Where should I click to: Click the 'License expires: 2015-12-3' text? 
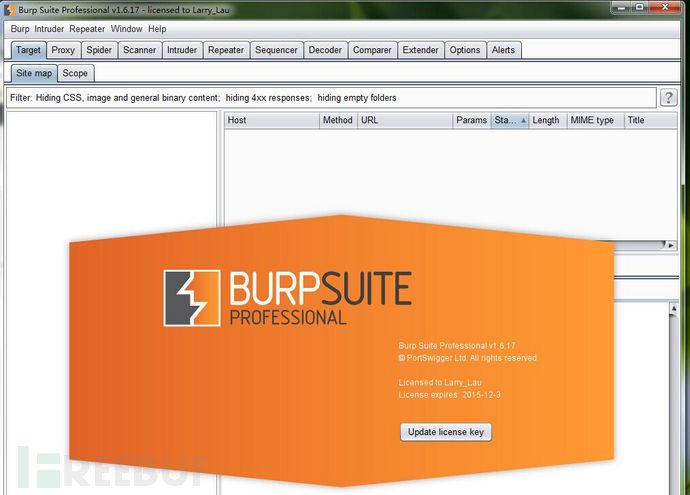click(449, 395)
